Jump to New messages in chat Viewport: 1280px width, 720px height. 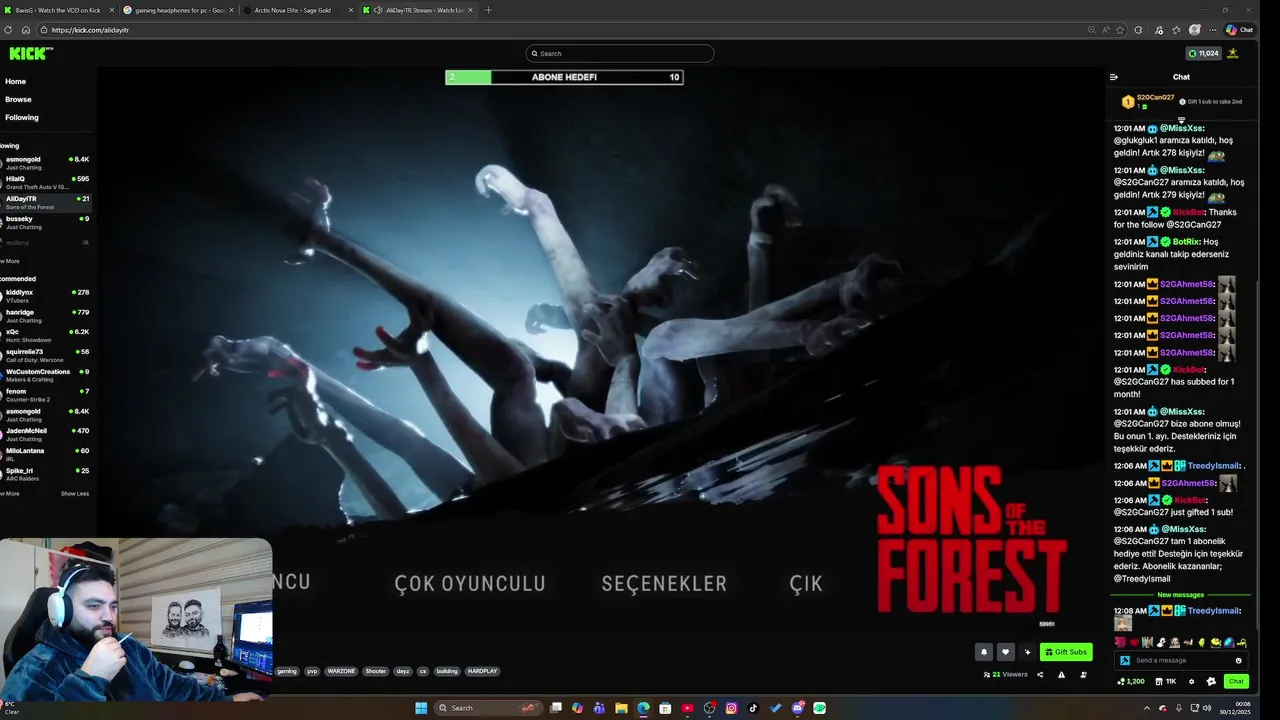click(1181, 595)
